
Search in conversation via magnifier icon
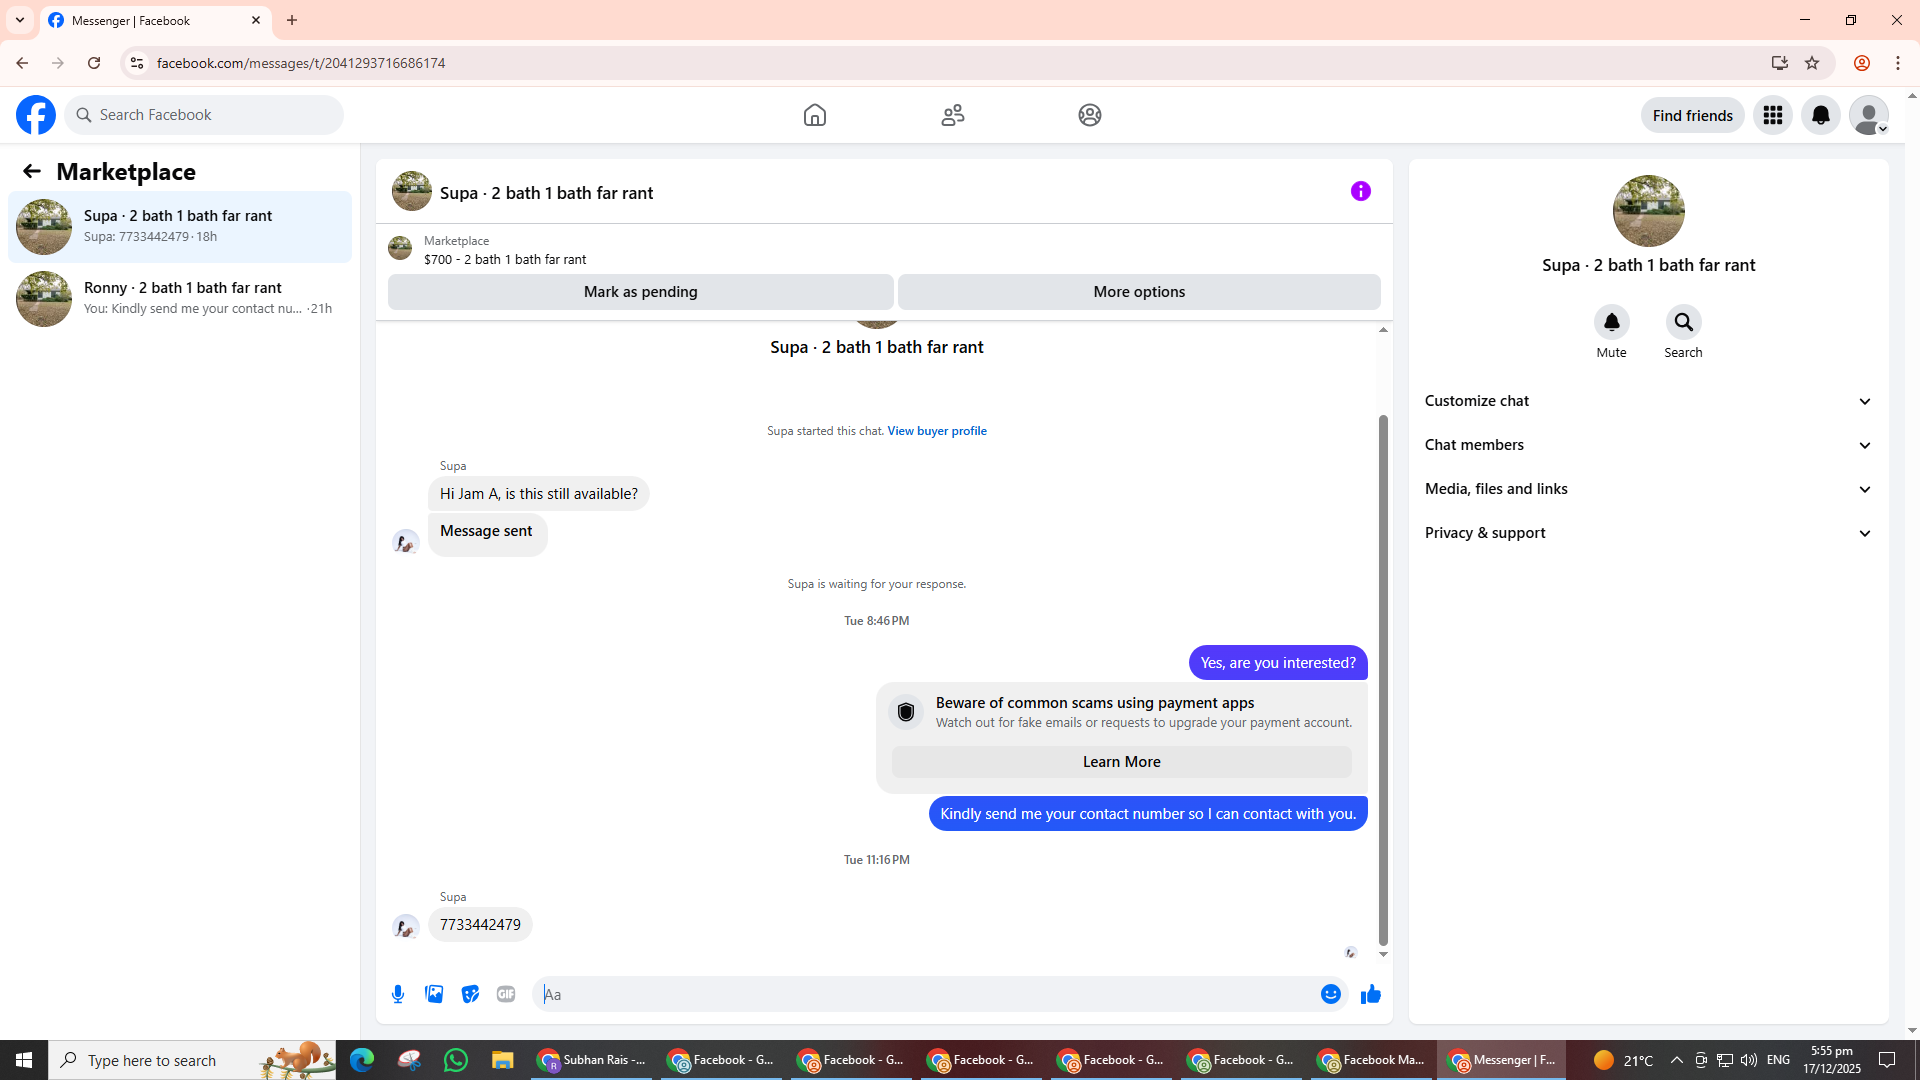[1683, 322]
